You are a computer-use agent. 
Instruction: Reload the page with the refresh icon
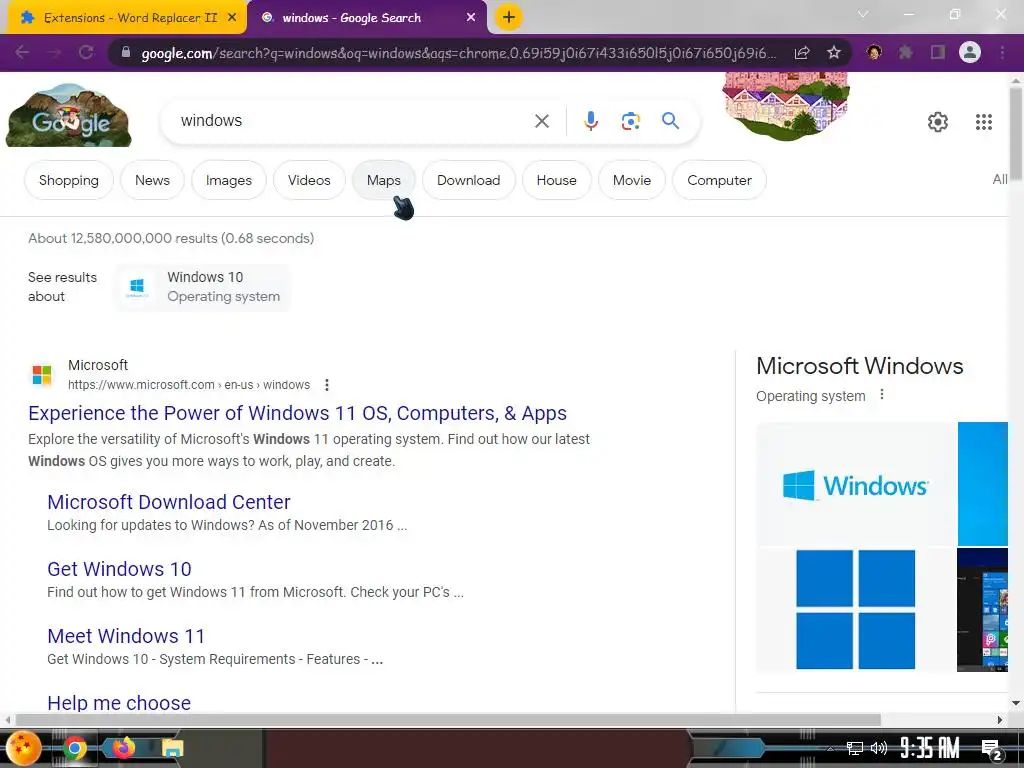pos(86,52)
